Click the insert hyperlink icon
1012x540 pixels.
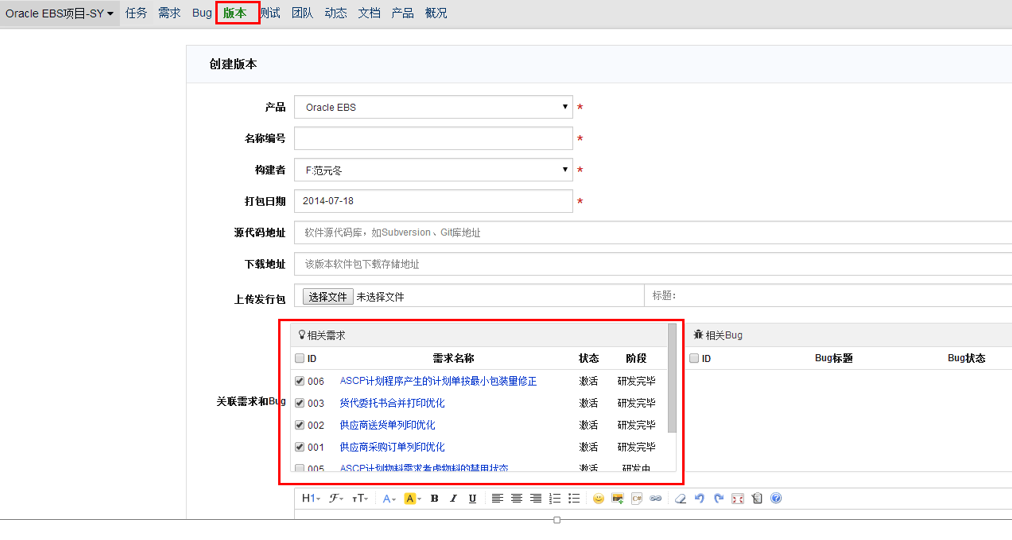(x=656, y=499)
